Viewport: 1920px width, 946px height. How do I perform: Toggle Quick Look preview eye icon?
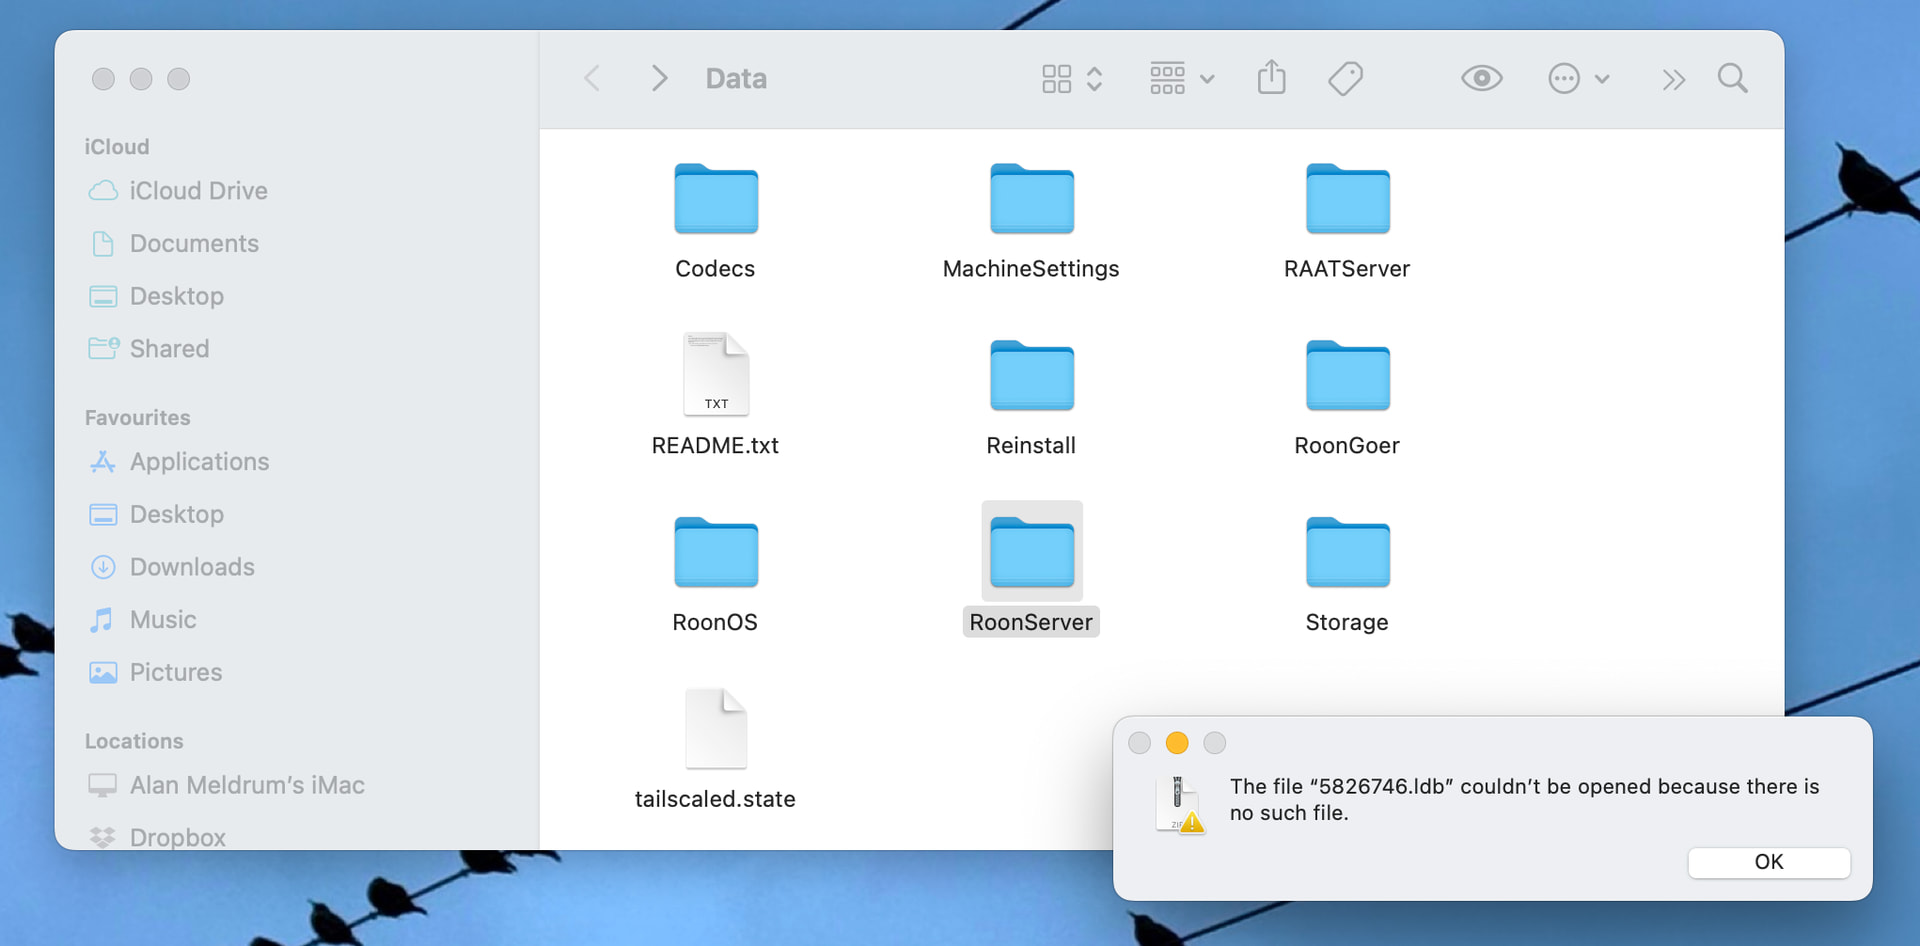1481,78
